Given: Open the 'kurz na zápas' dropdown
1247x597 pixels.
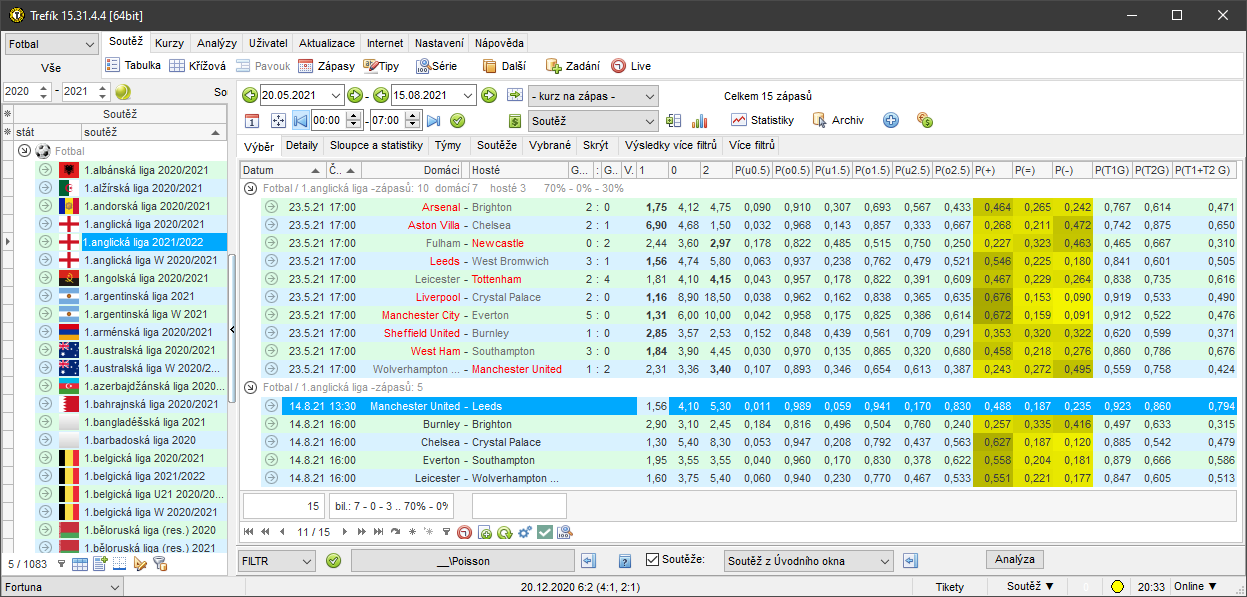Looking at the screenshot, I should pos(593,96).
